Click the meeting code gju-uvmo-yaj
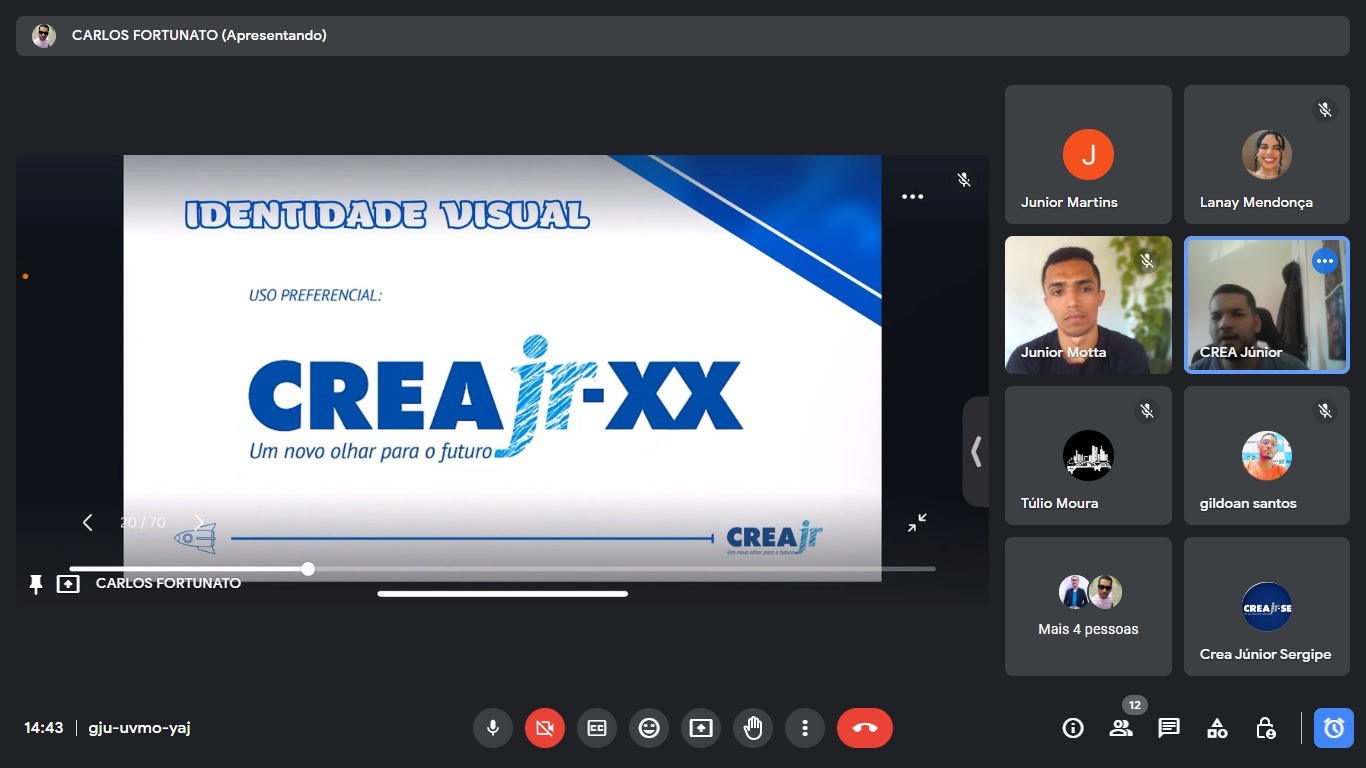Viewport: 1366px width, 768px height. 139,728
